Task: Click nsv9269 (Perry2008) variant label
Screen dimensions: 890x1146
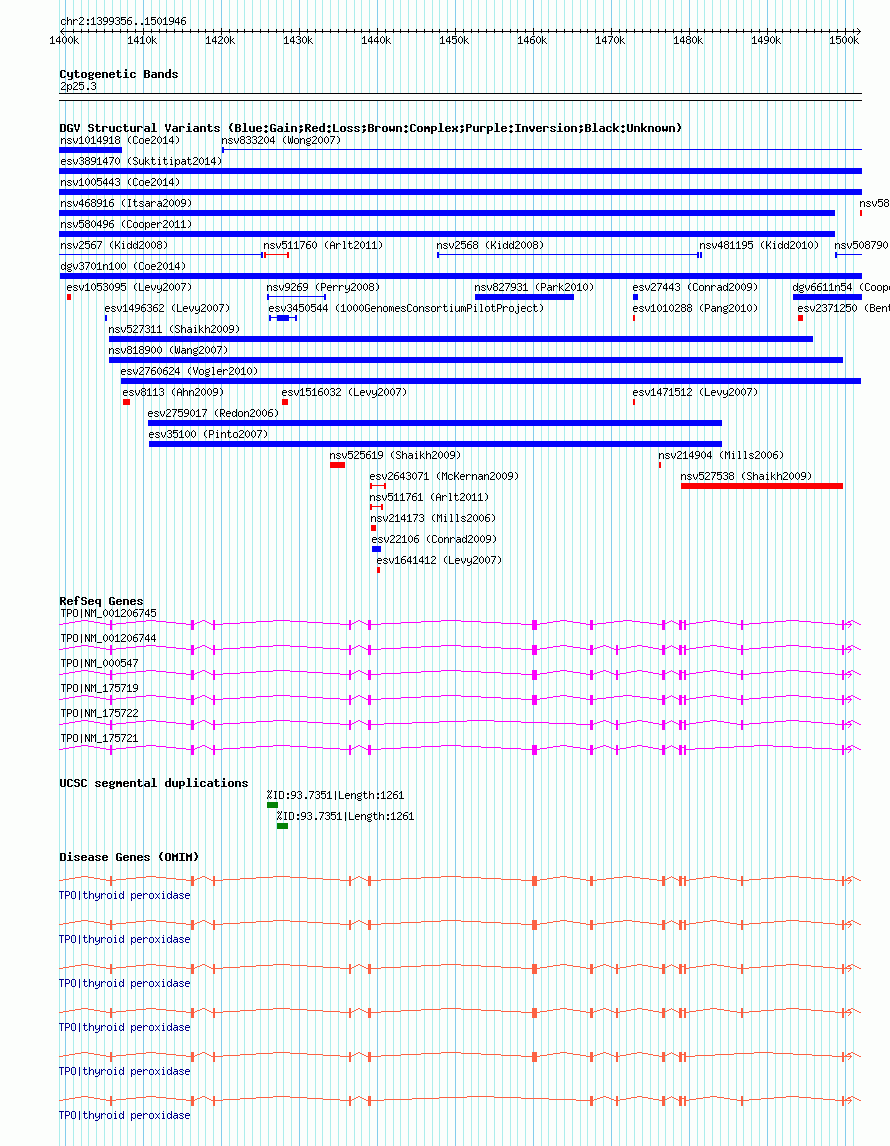Action: (323, 288)
